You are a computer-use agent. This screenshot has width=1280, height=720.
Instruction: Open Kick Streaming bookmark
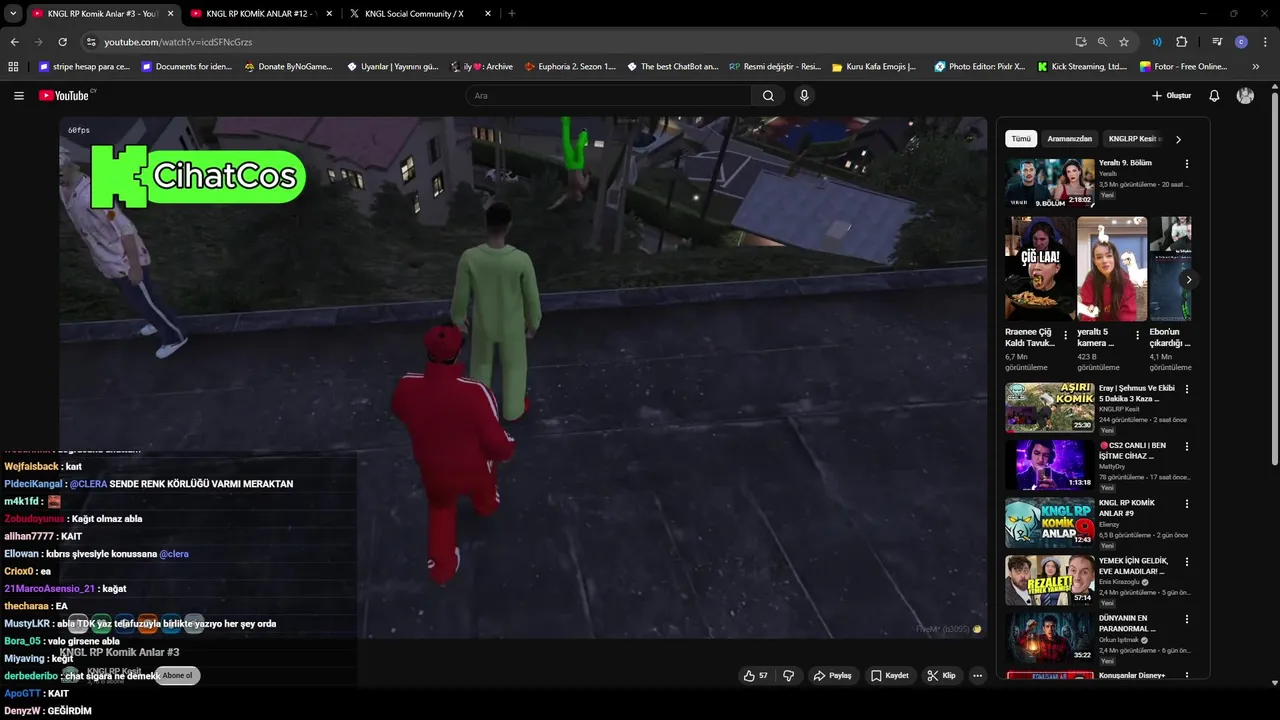[1082, 67]
